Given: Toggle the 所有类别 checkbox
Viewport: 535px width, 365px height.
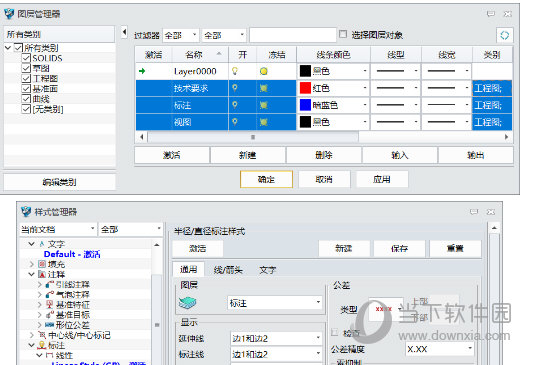Looking at the screenshot, I should tap(18, 47).
